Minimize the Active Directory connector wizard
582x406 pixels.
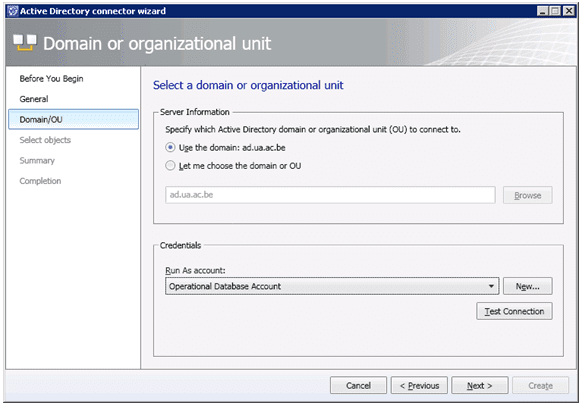(543, 11)
